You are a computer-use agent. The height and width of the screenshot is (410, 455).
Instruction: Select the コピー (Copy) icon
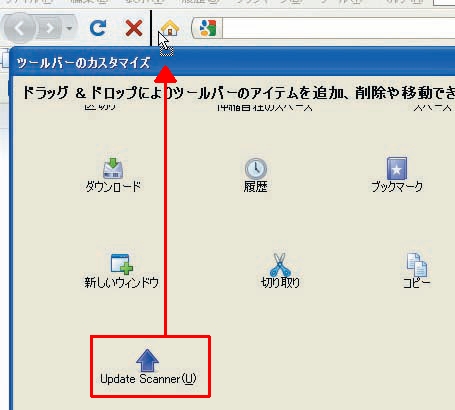pyautogui.click(x=417, y=271)
